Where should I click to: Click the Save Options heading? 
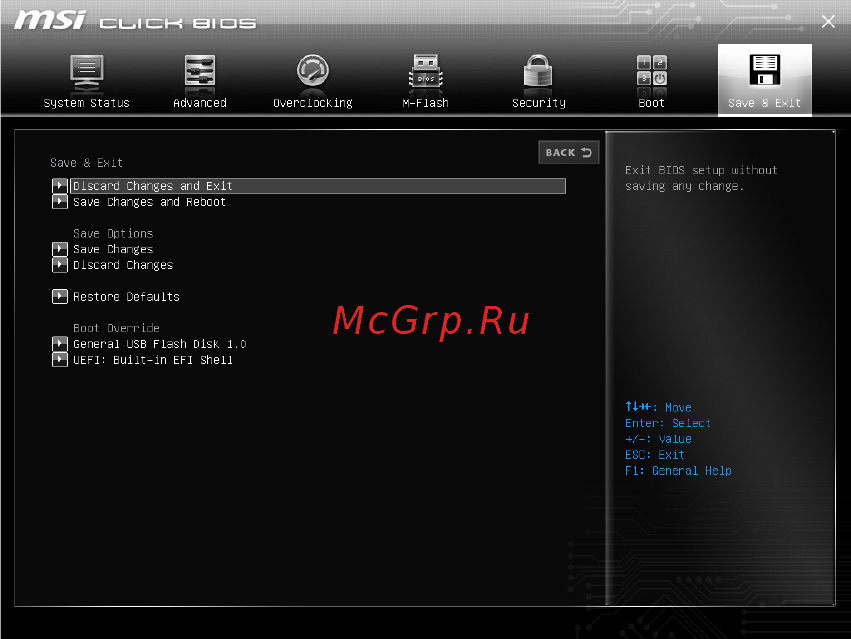[113, 233]
